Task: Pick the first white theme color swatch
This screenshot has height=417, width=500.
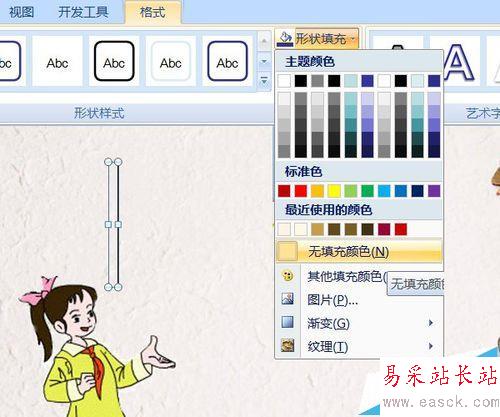Action: (284, 81)
